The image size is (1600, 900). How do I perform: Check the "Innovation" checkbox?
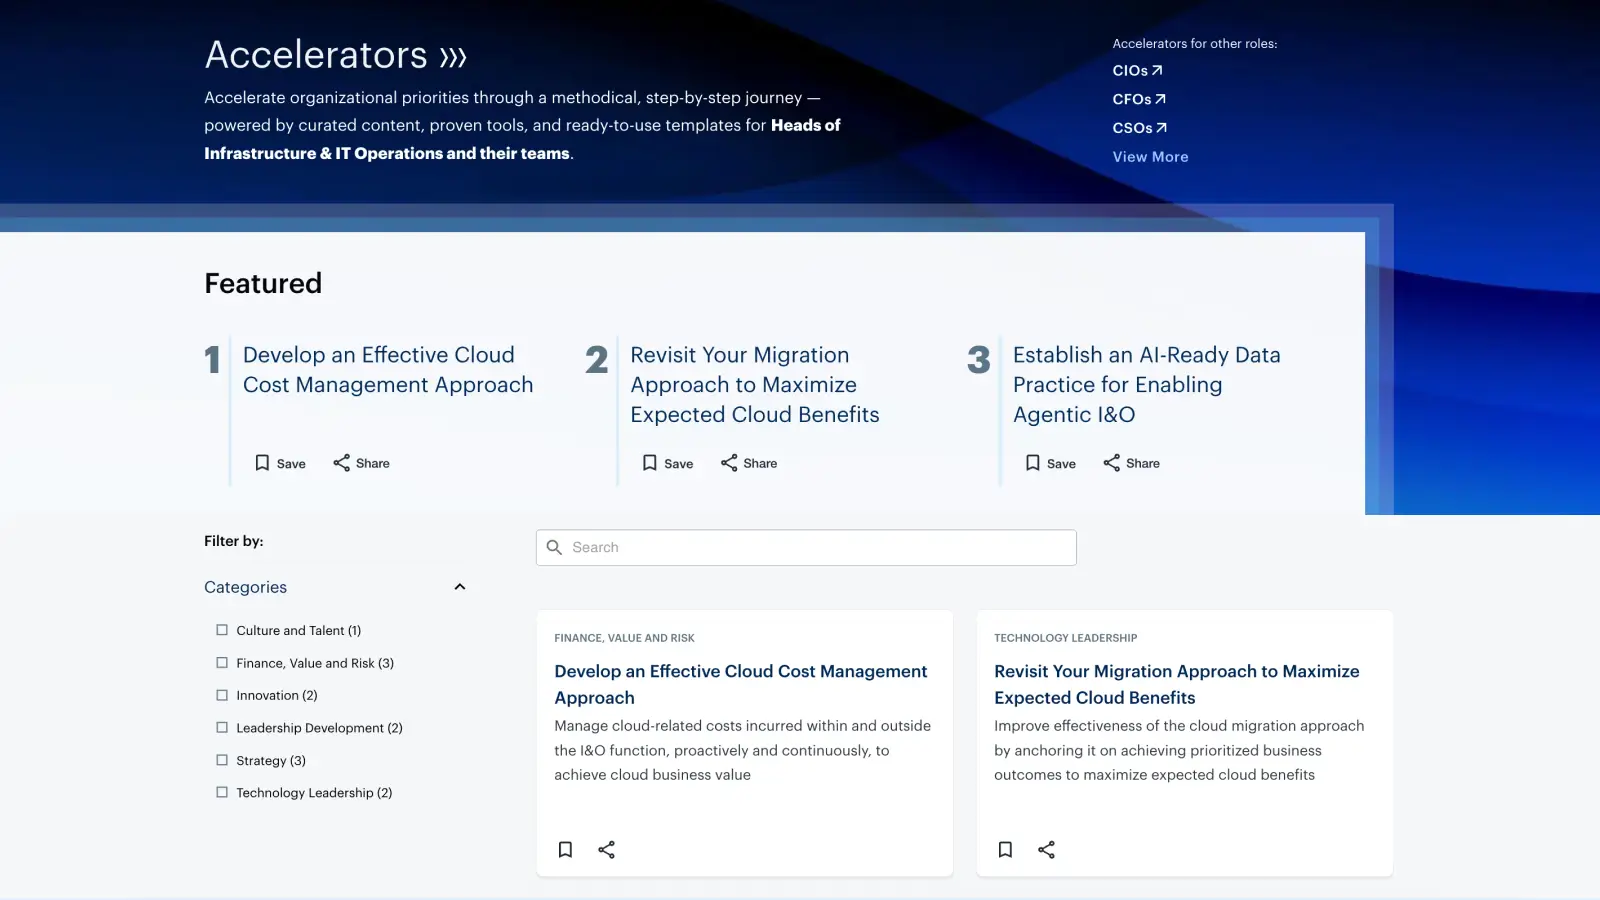coord(221,695)
